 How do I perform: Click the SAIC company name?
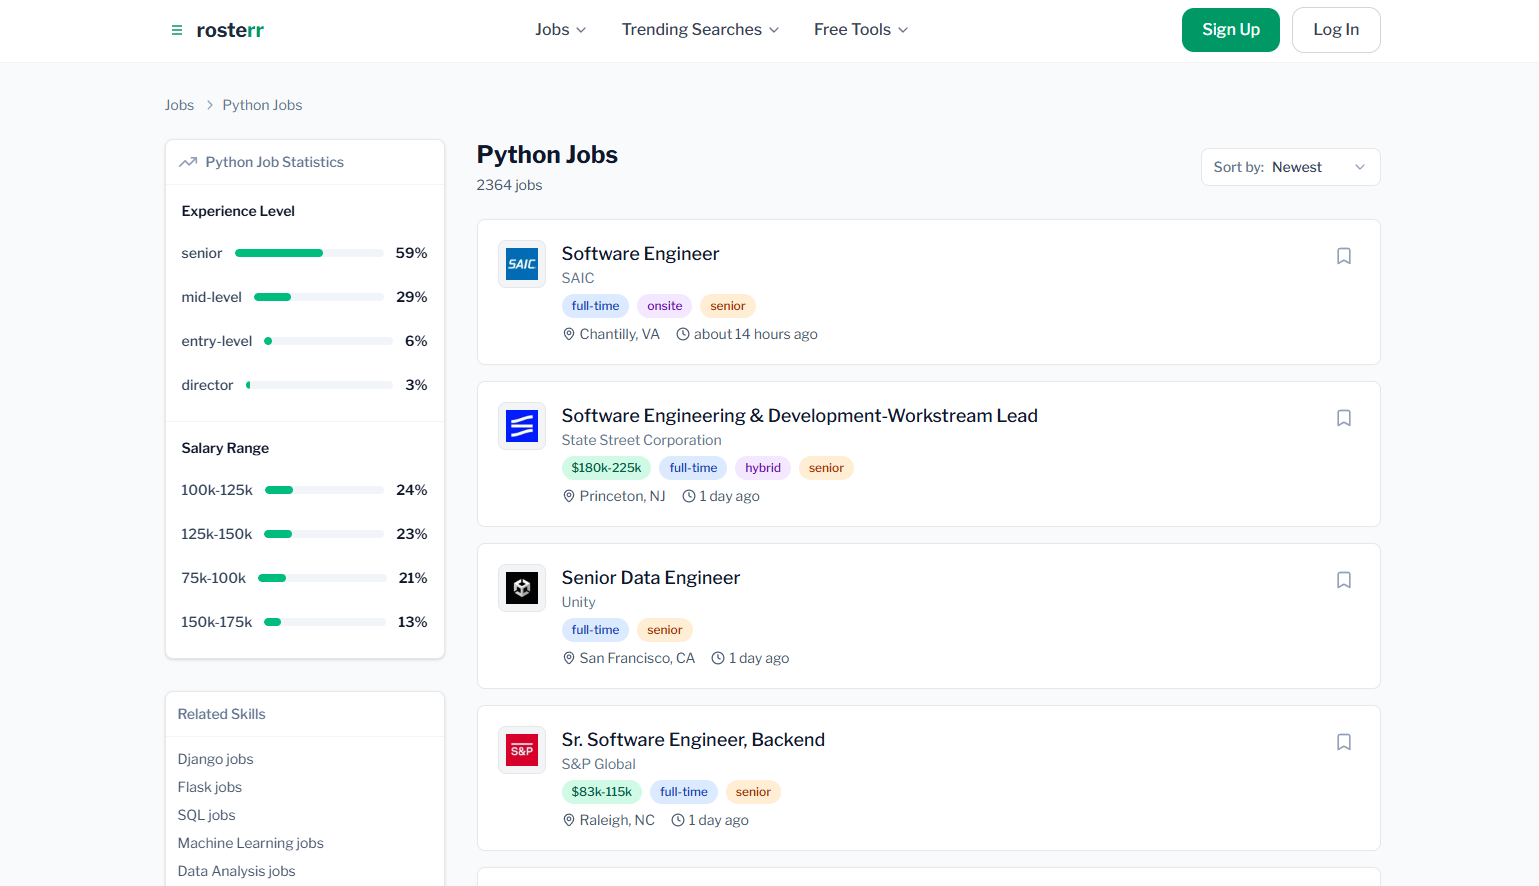pos(577,278)
